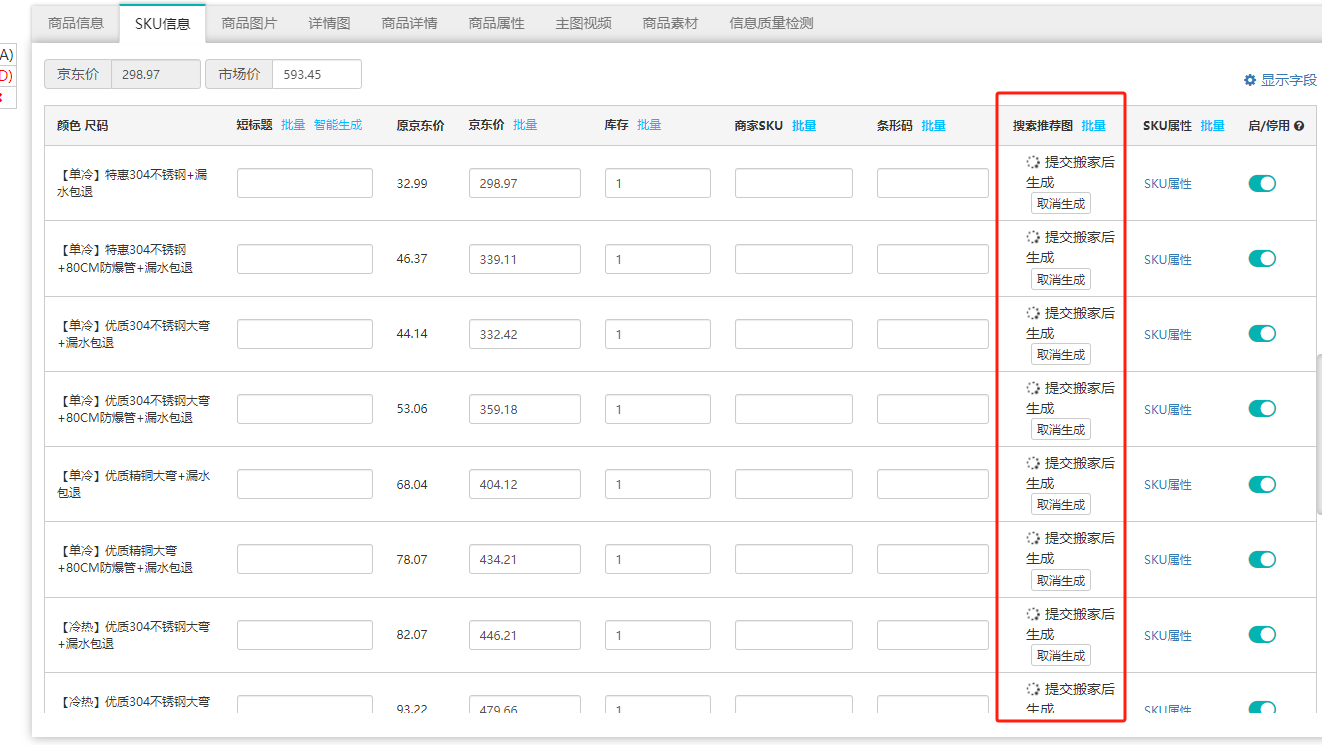Toggle off the first SKU row switch
This screenshot has width=1322, height=745.
tap(1262, 183)
